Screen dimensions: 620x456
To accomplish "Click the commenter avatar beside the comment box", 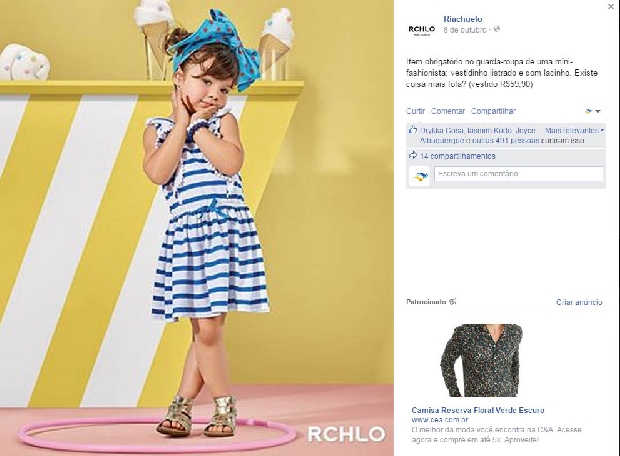I will (x=420, y=175).
